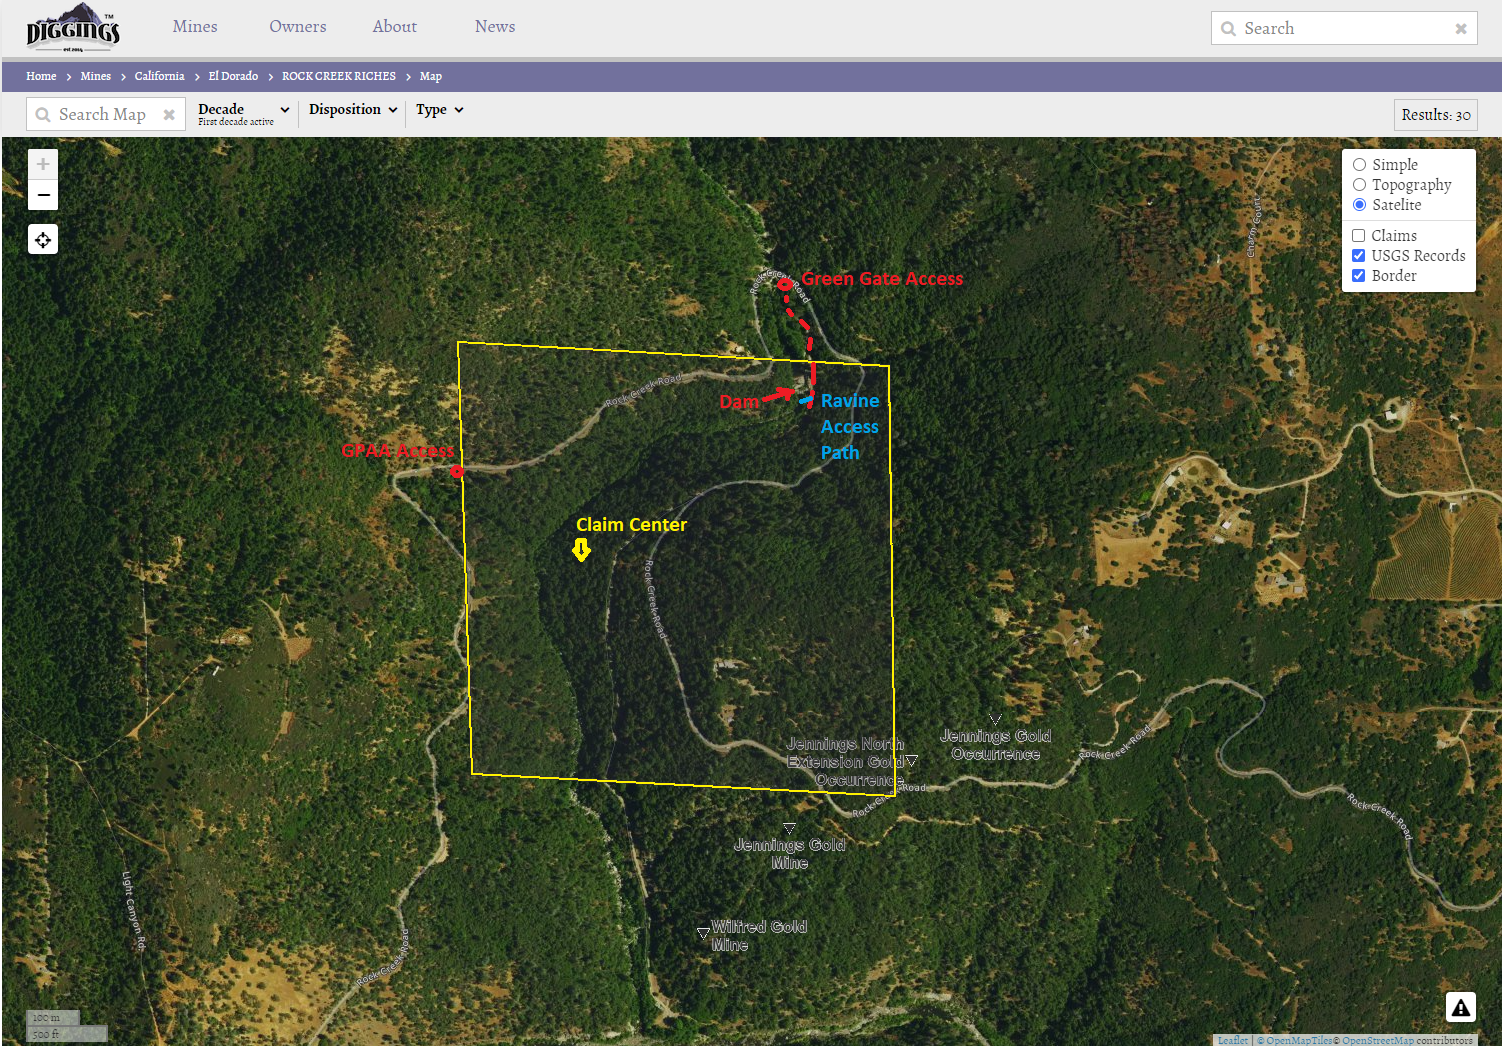Click the Wilfred Gold Mine map marker
The image size is (1502, 1046).
pos(703,933)
